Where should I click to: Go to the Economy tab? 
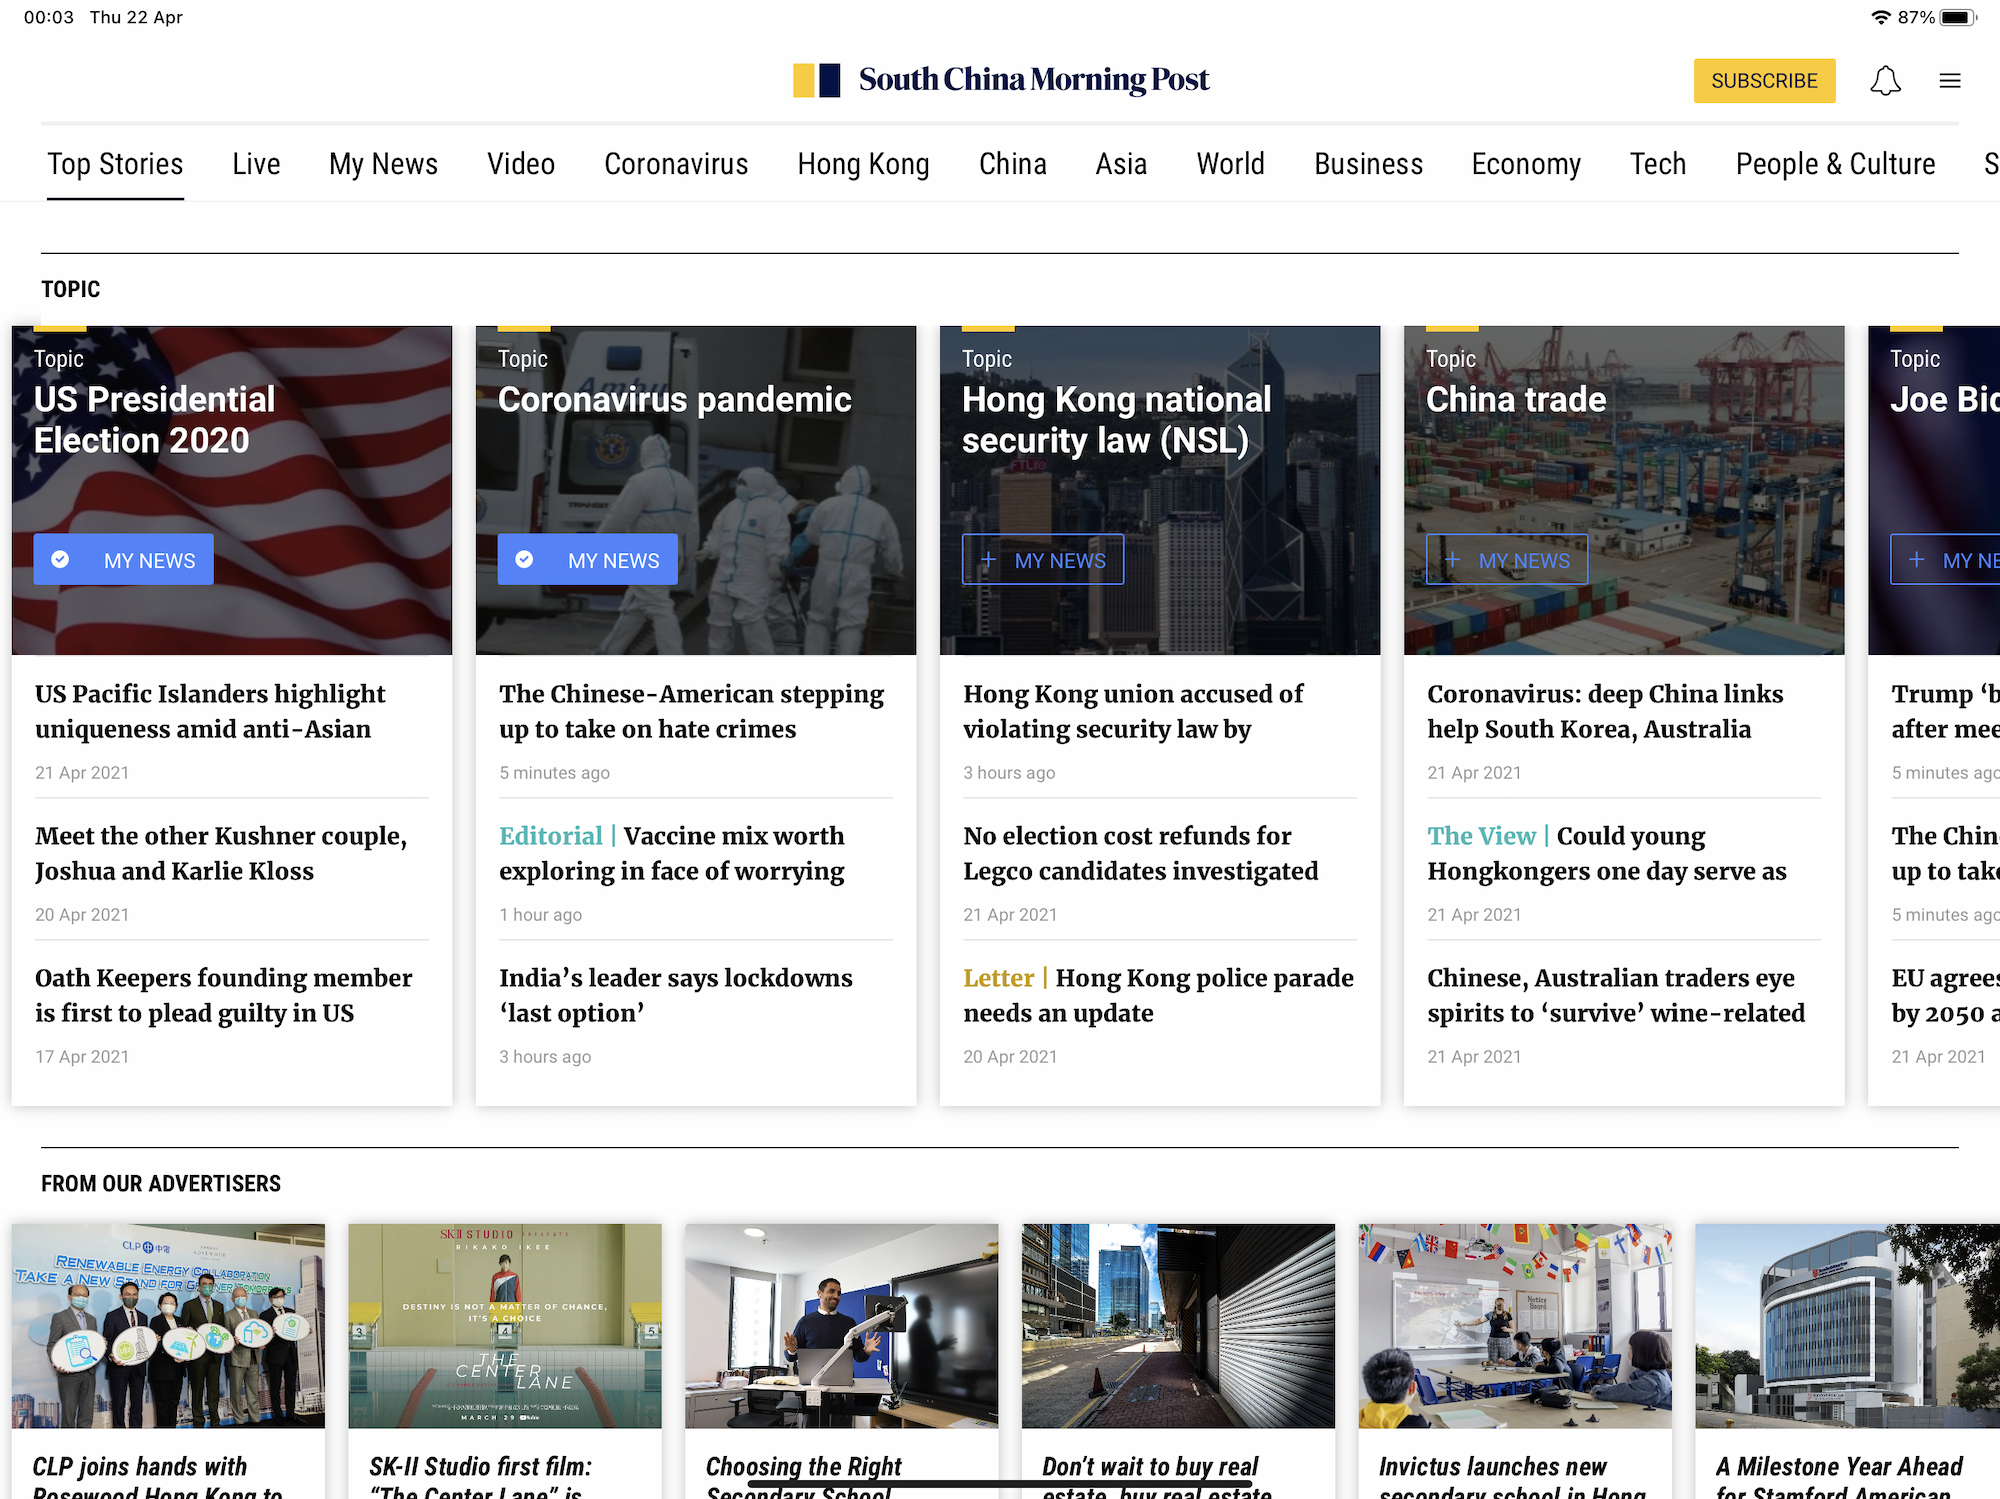pos(1526,164)
